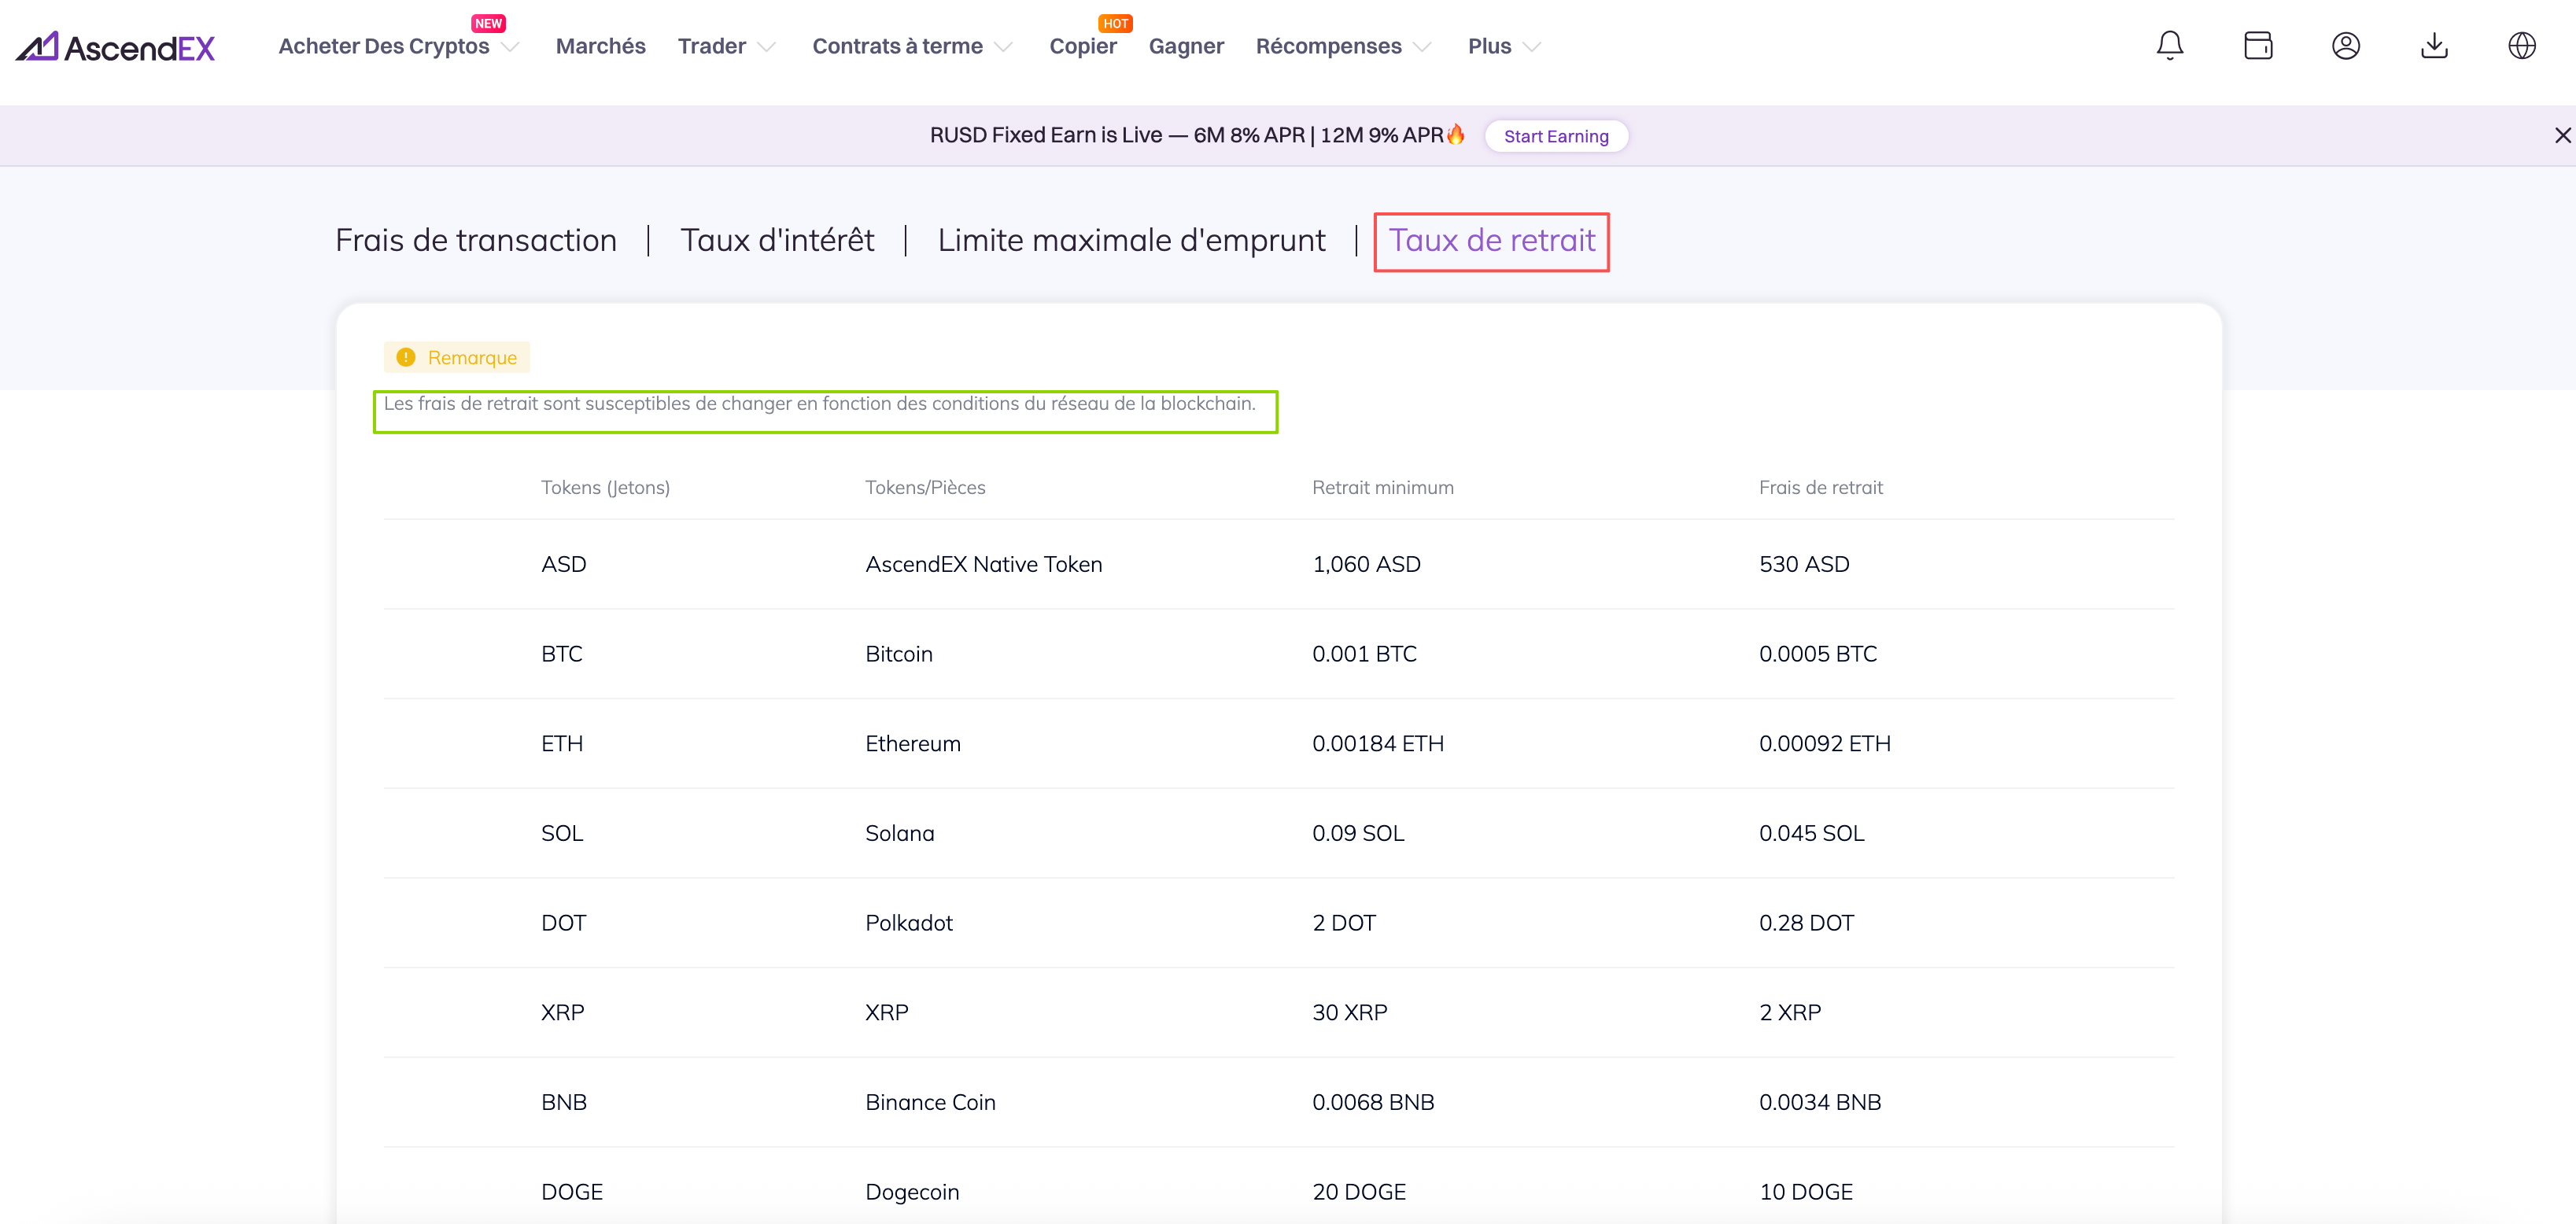Click the download app icon
The width and height of the screenshot is (2576, 1224).
[2433, 46]
